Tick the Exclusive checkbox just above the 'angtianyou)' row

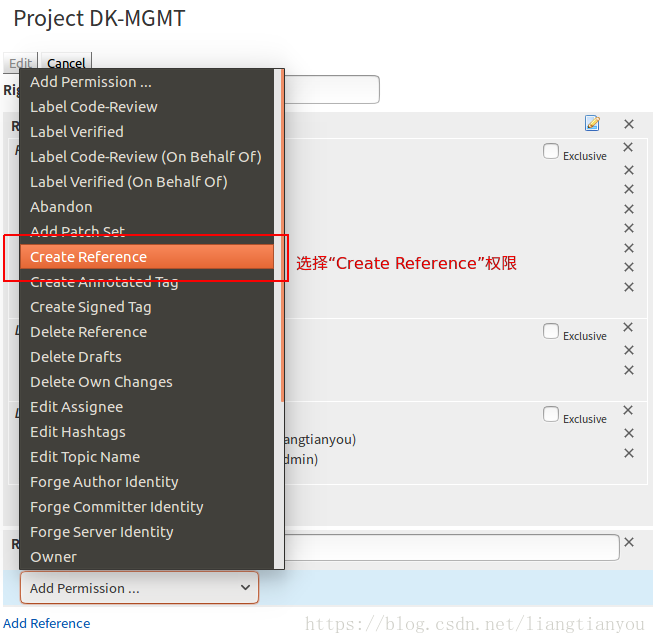pos(551,414)
